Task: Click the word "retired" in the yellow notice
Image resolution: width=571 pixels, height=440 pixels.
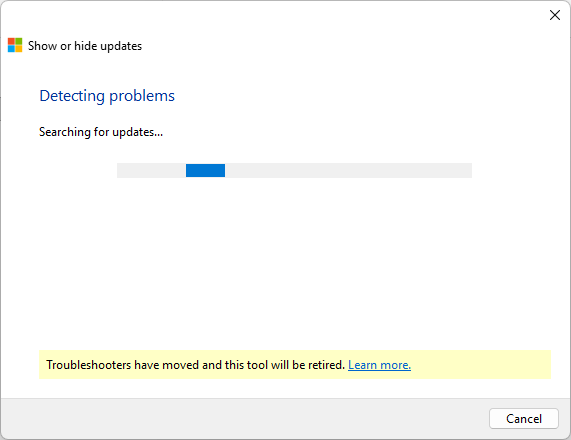Action: point(326,365)
